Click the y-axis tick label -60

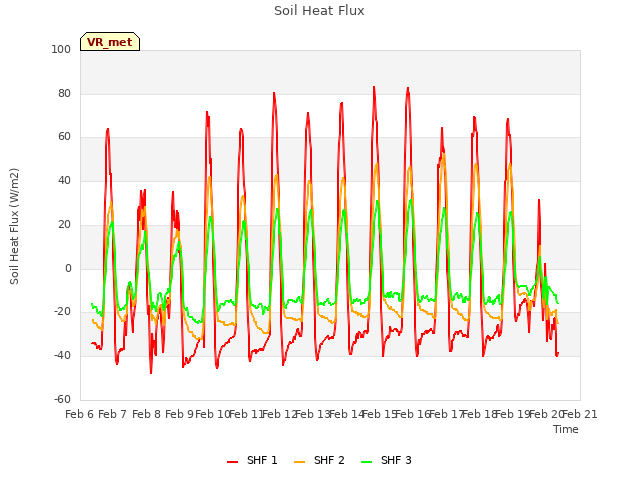pos(62,399)
